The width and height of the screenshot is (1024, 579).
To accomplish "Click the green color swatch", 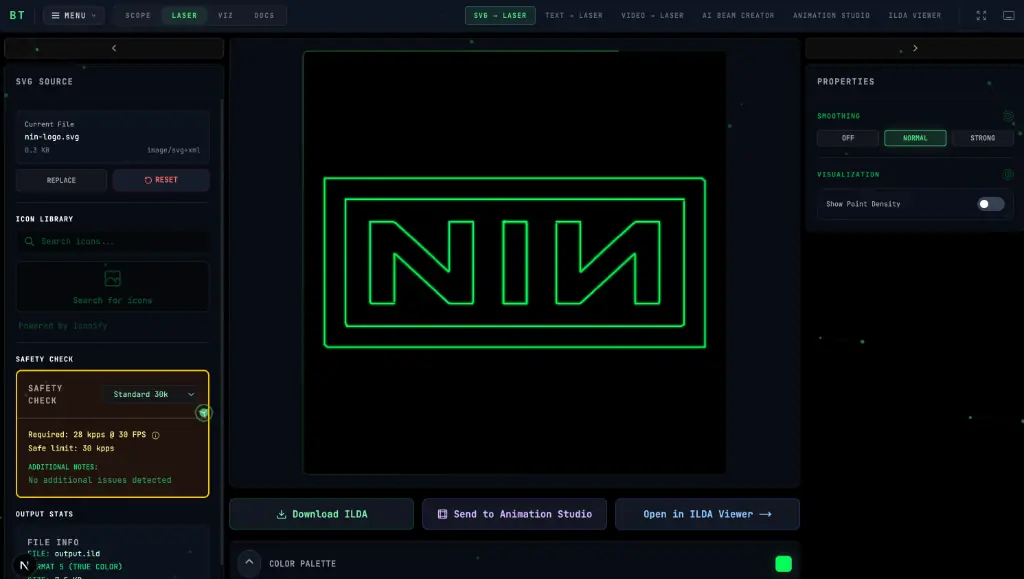I will tap(783, 563).
